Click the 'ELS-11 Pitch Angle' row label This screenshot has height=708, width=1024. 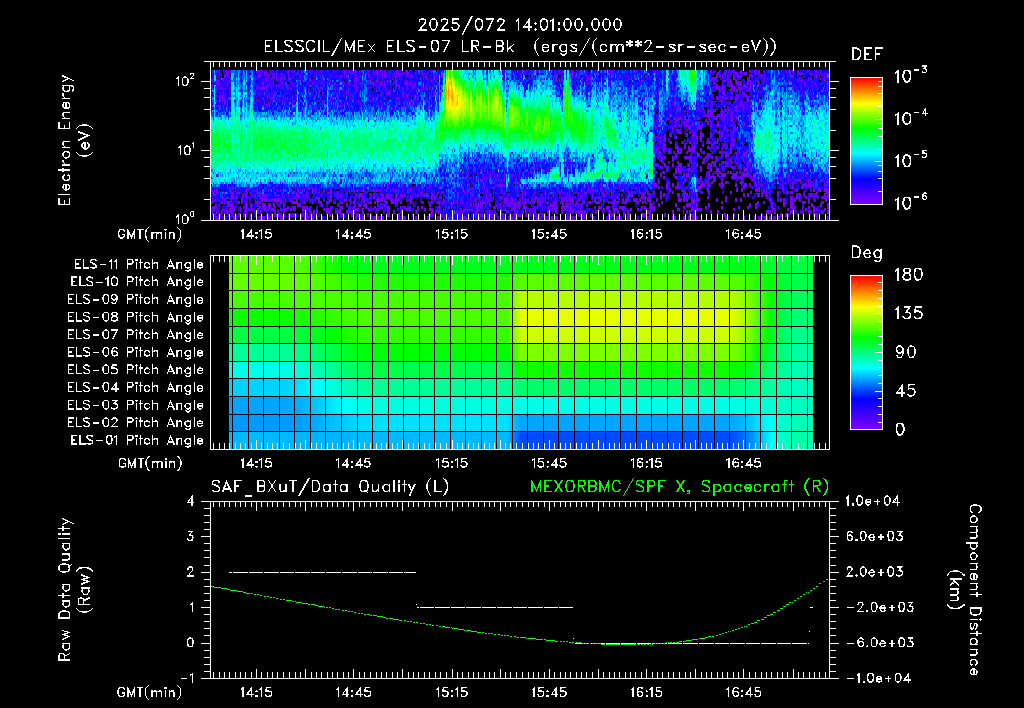[x=138, y=265]
